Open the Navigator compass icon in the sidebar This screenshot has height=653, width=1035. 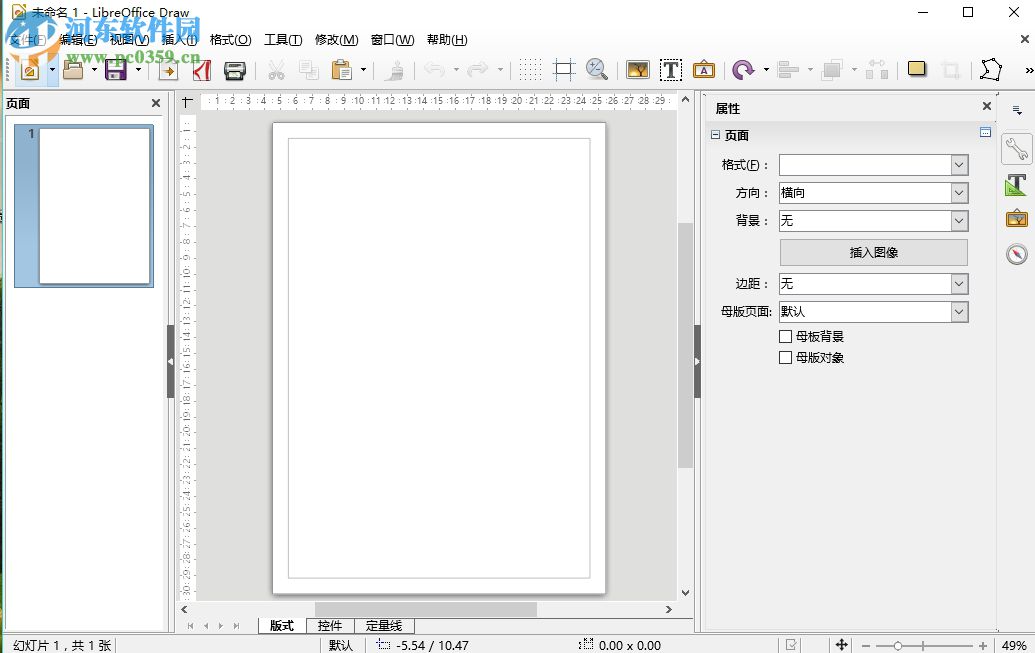(1016, 251)
